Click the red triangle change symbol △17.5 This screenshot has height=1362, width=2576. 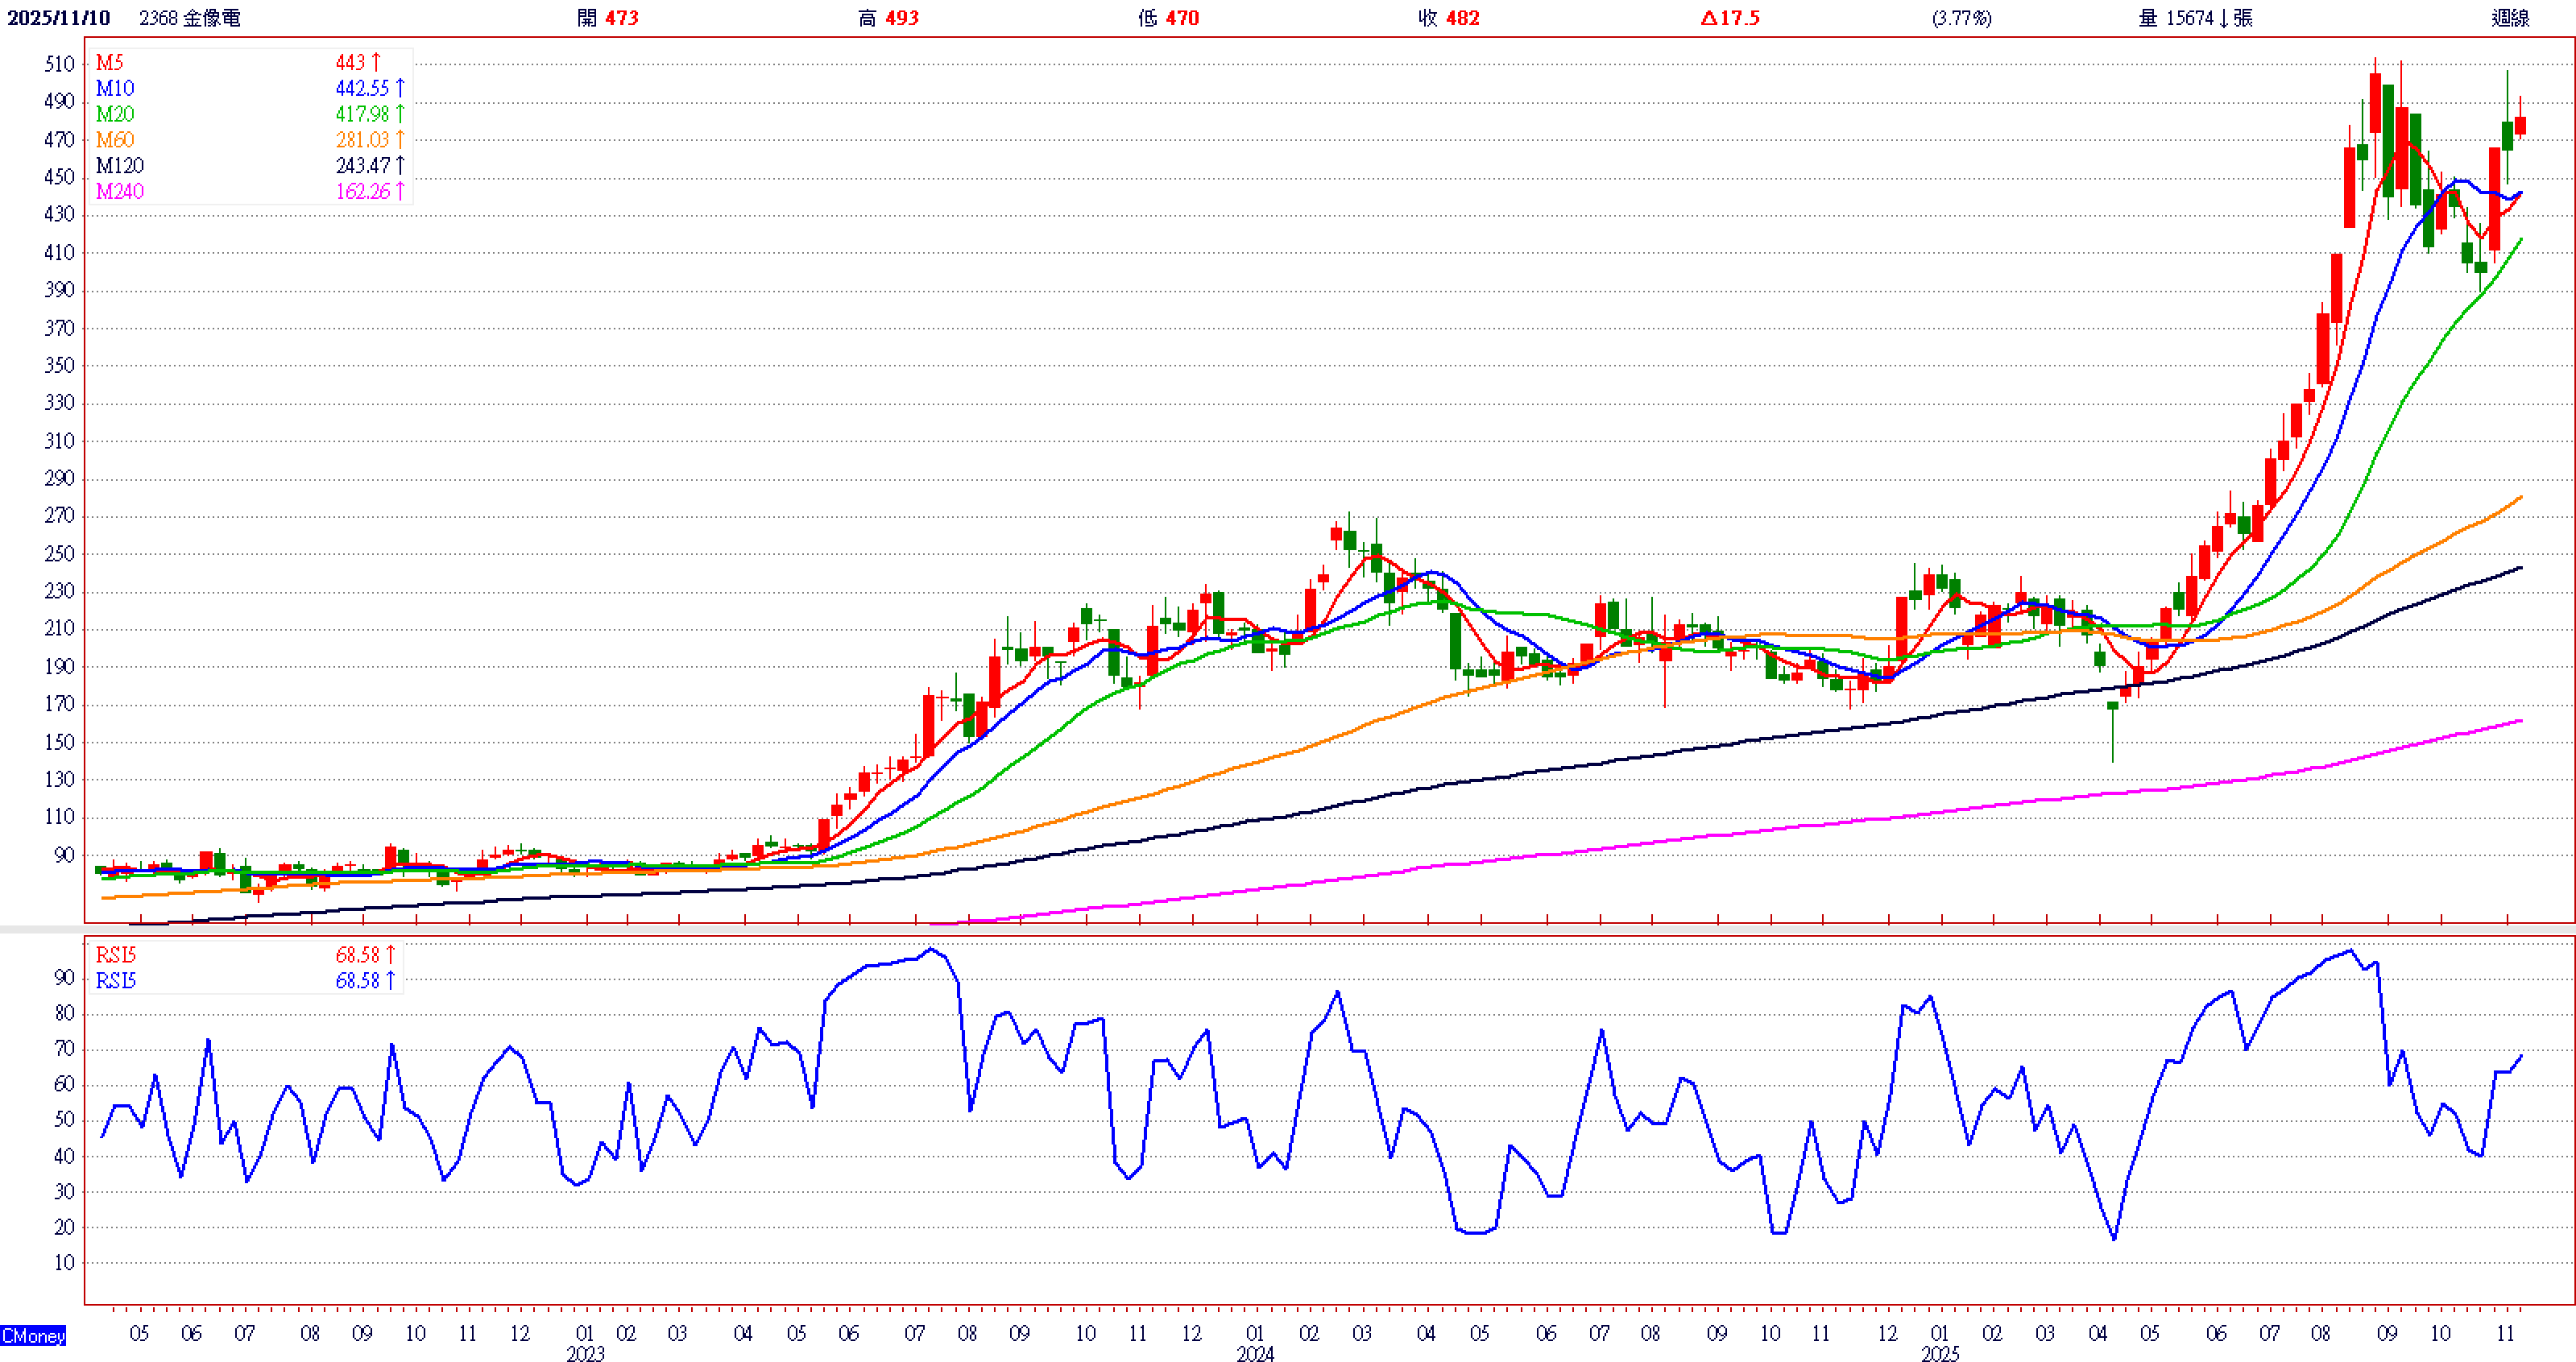(x=1709, y=18)
